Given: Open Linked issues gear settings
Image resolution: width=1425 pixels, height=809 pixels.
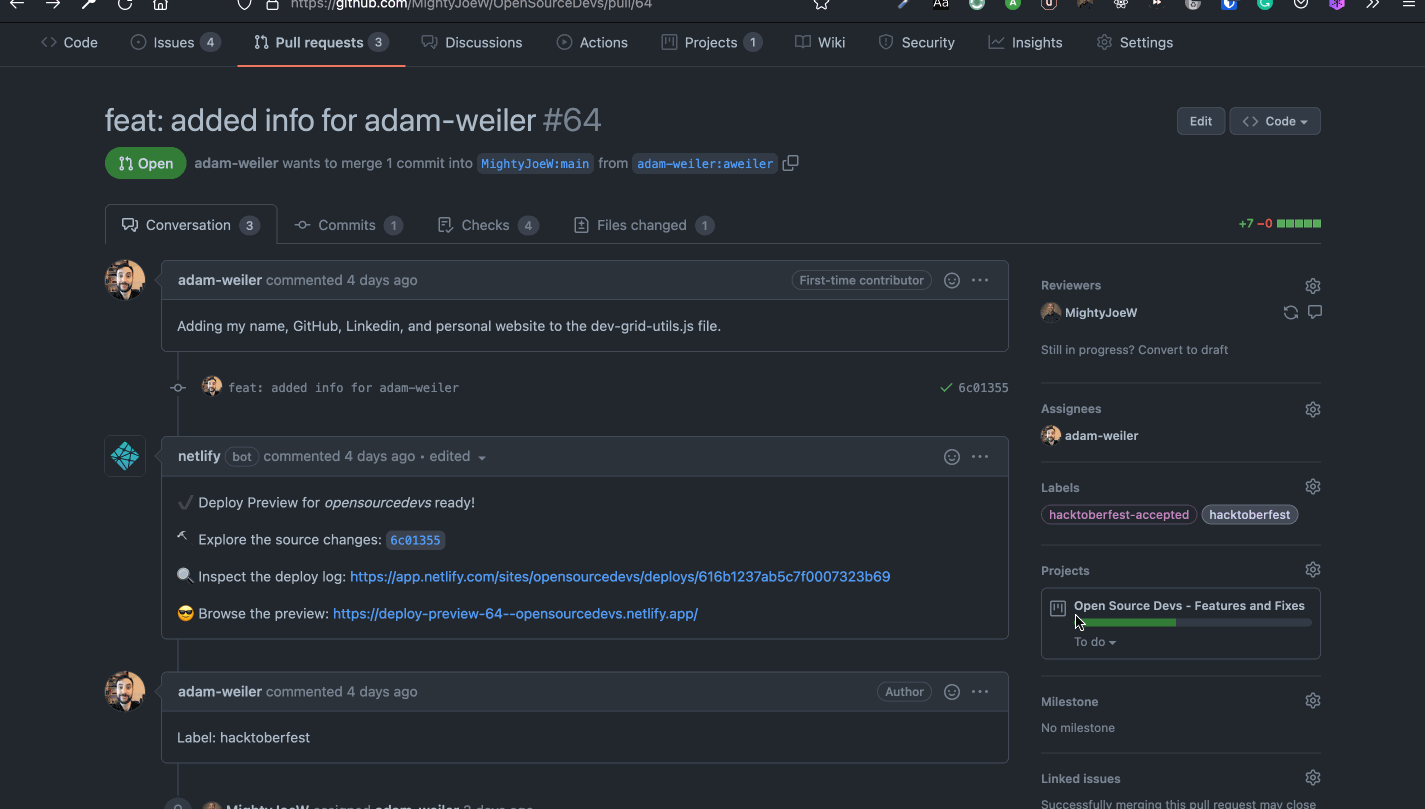Looking at the screenshot, I should tap(1313, 778).
